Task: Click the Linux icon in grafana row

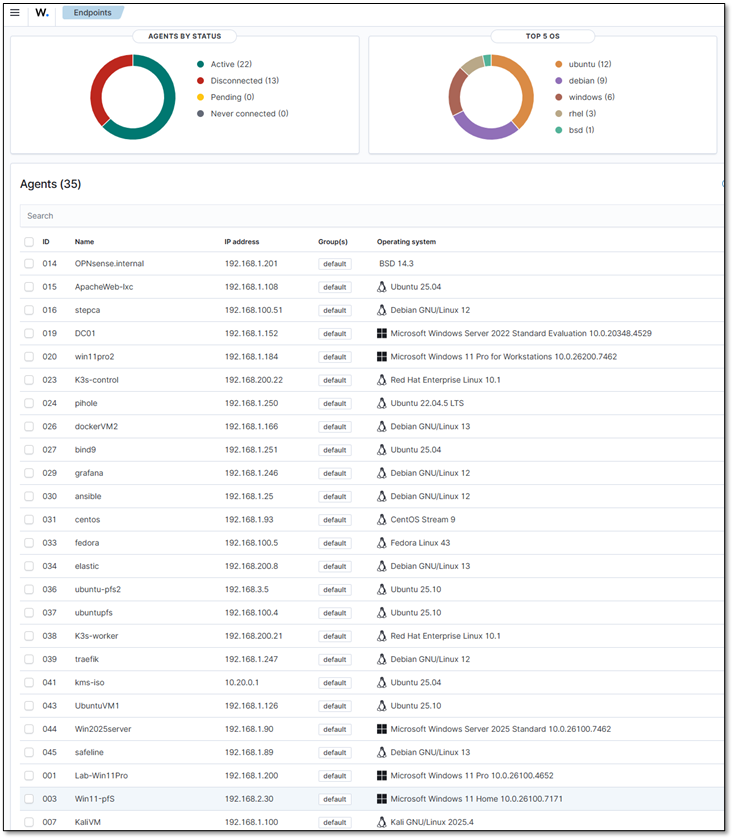Action: point(381,474)
